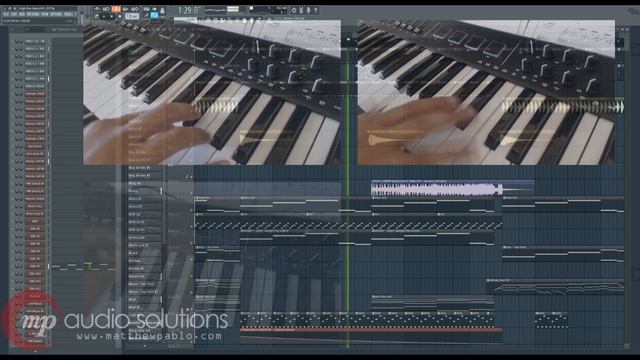Open the EDIT menu

point(13,14)
